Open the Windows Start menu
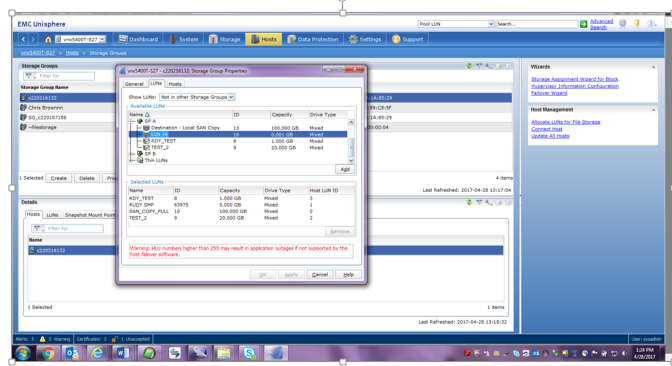 [23, 353]
